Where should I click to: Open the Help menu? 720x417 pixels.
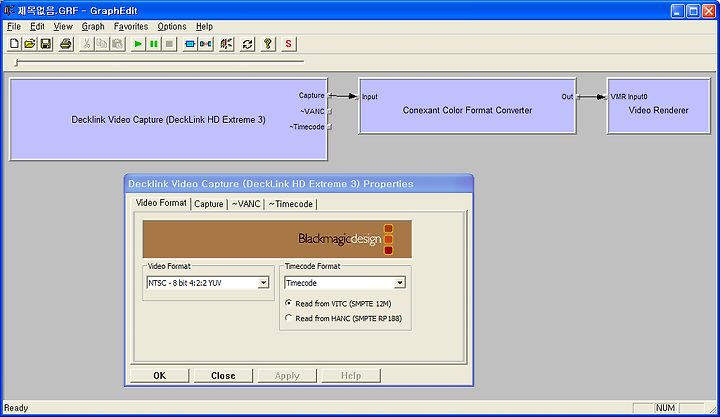pyautogui.click(x=204, y=27)
